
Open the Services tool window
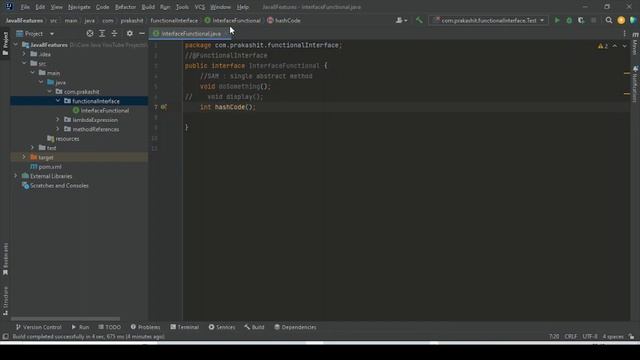[222, 327]
